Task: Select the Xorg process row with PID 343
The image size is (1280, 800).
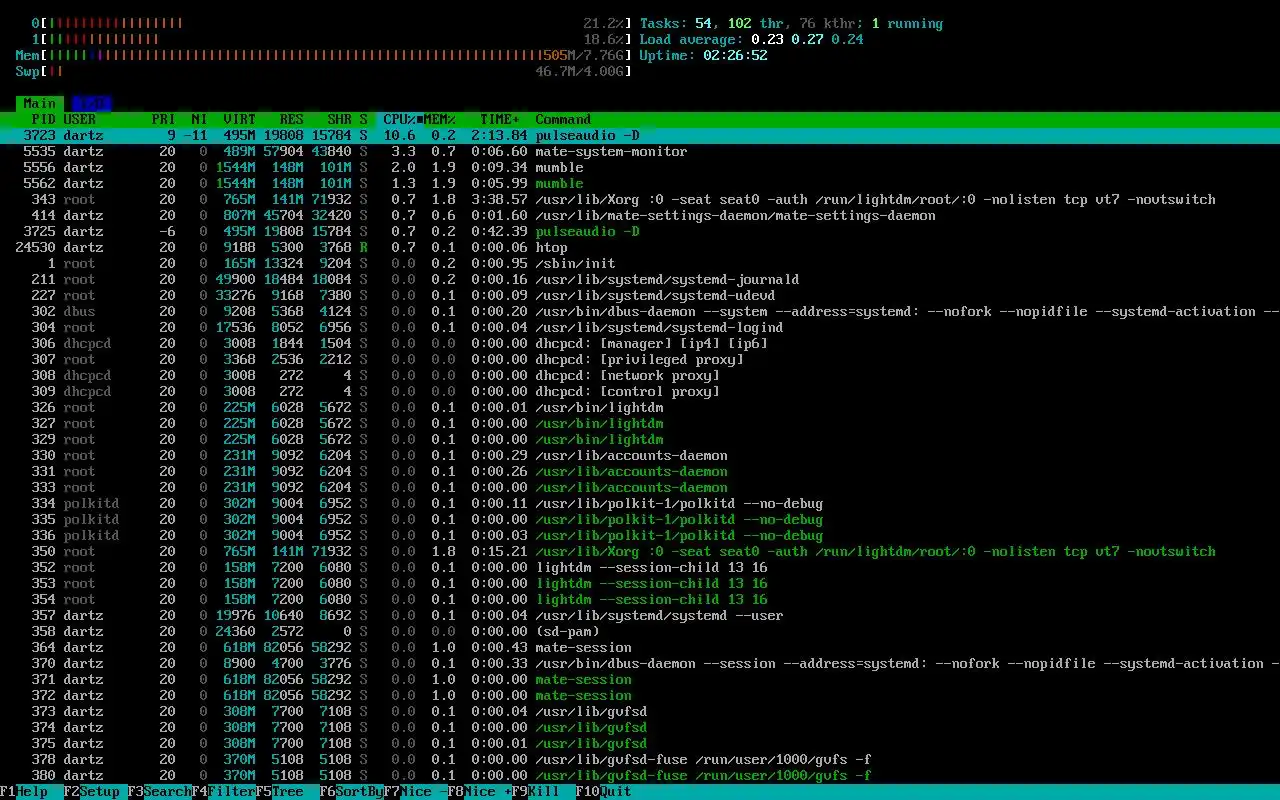Action: [640, 199]
